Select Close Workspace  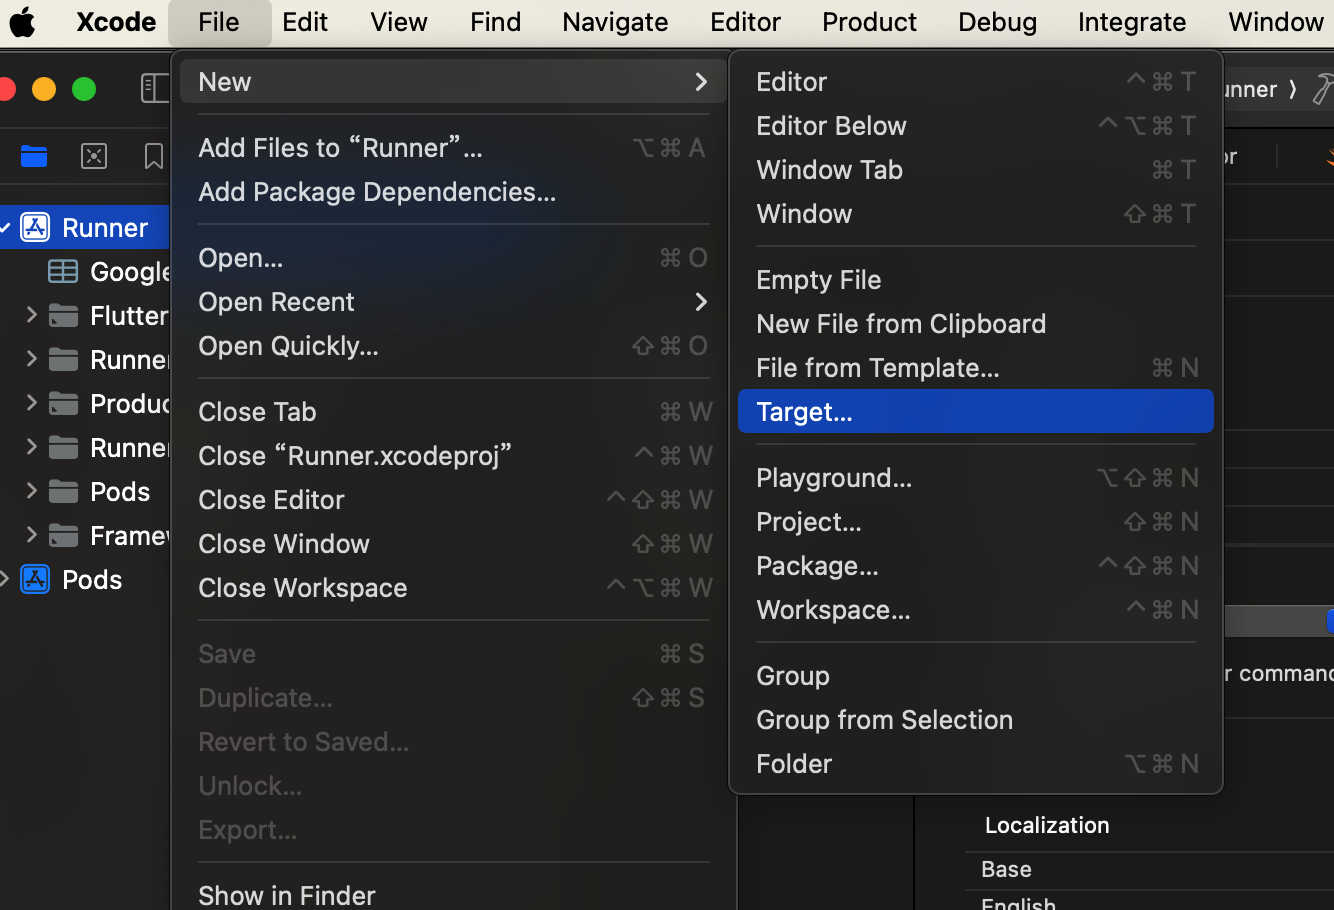click(453, 587)
